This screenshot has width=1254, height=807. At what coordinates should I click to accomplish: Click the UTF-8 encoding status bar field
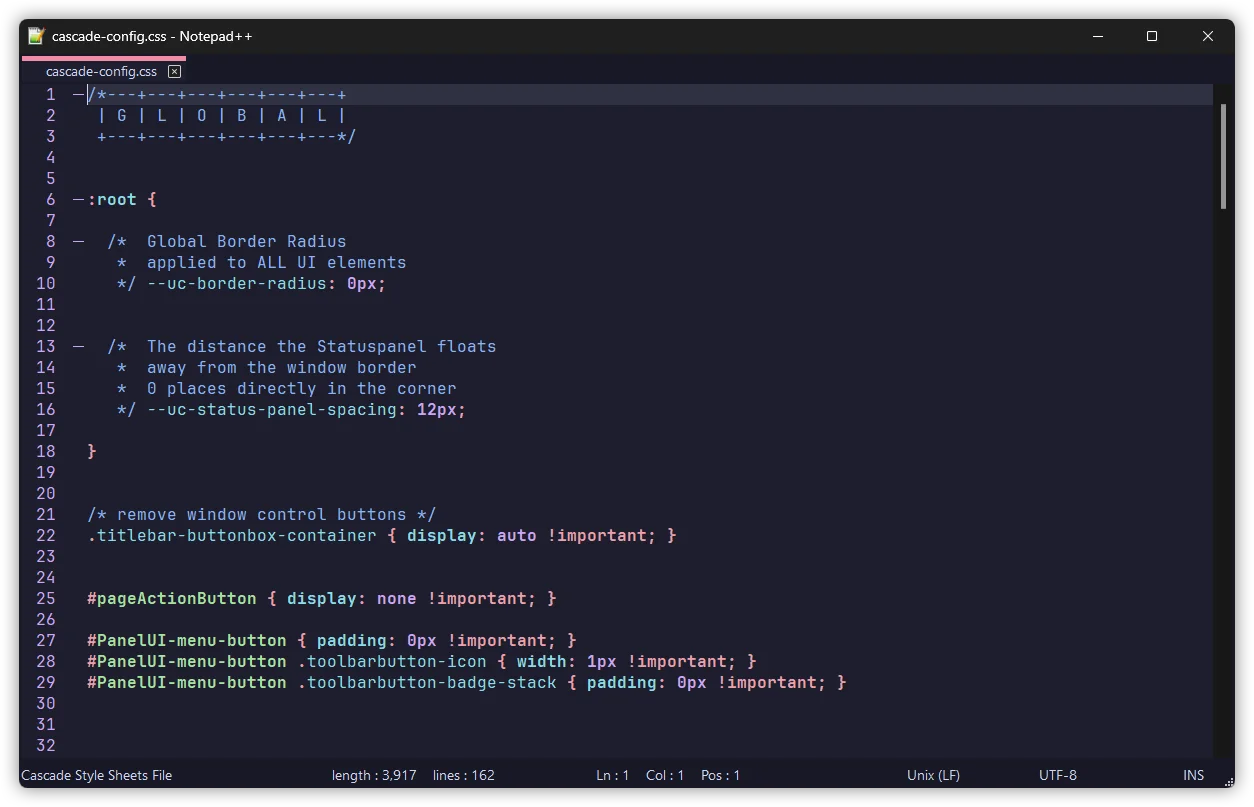(1057, 775)
